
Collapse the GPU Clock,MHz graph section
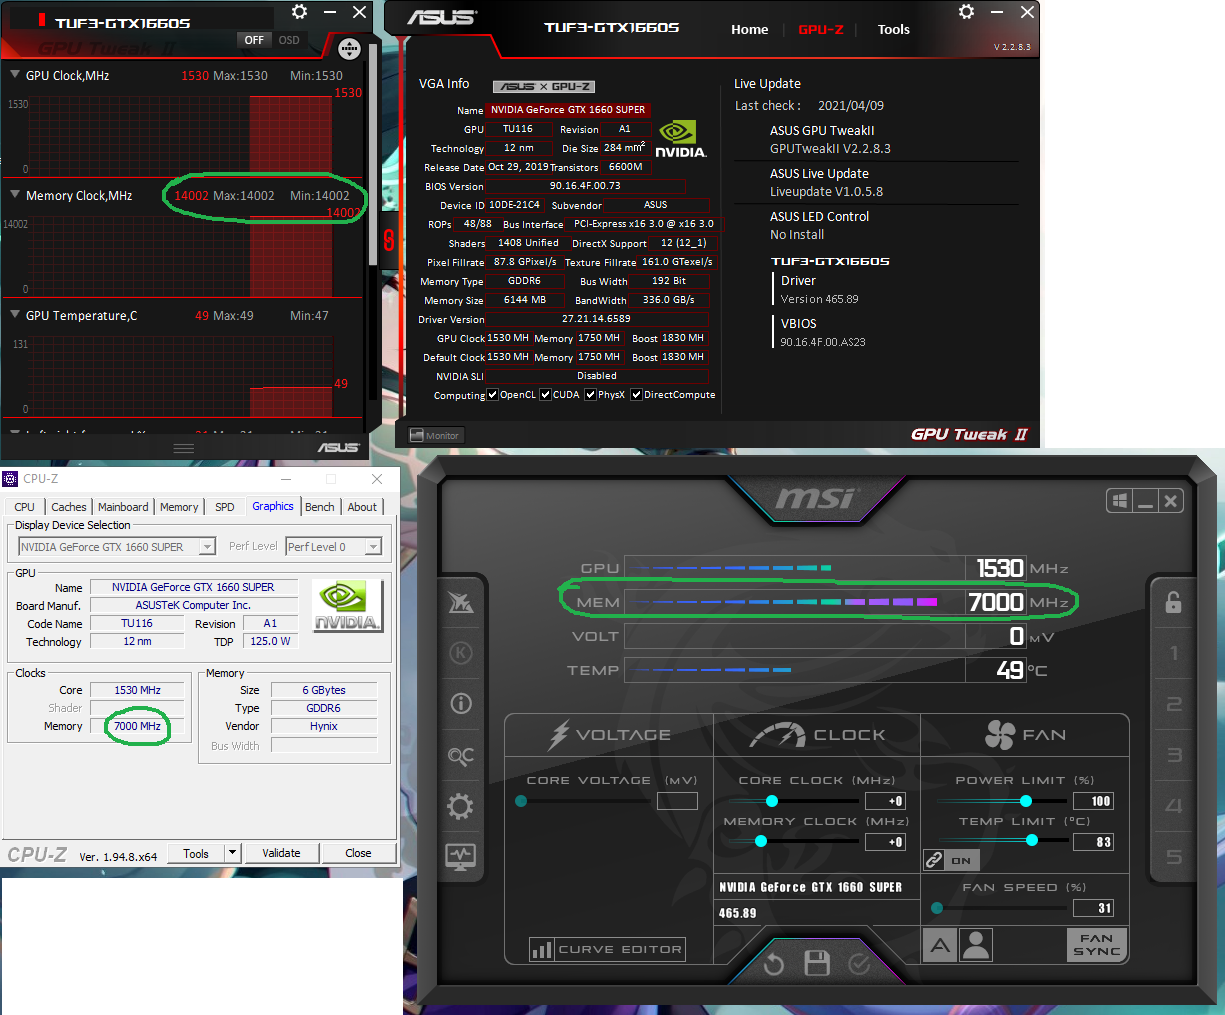(15, 75)
